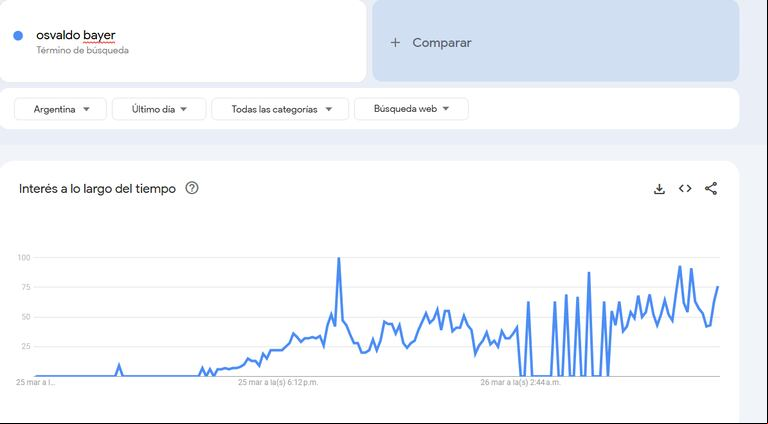Open the Argentina region dropdown
The image size is (768, 424).
click(60, 109)
